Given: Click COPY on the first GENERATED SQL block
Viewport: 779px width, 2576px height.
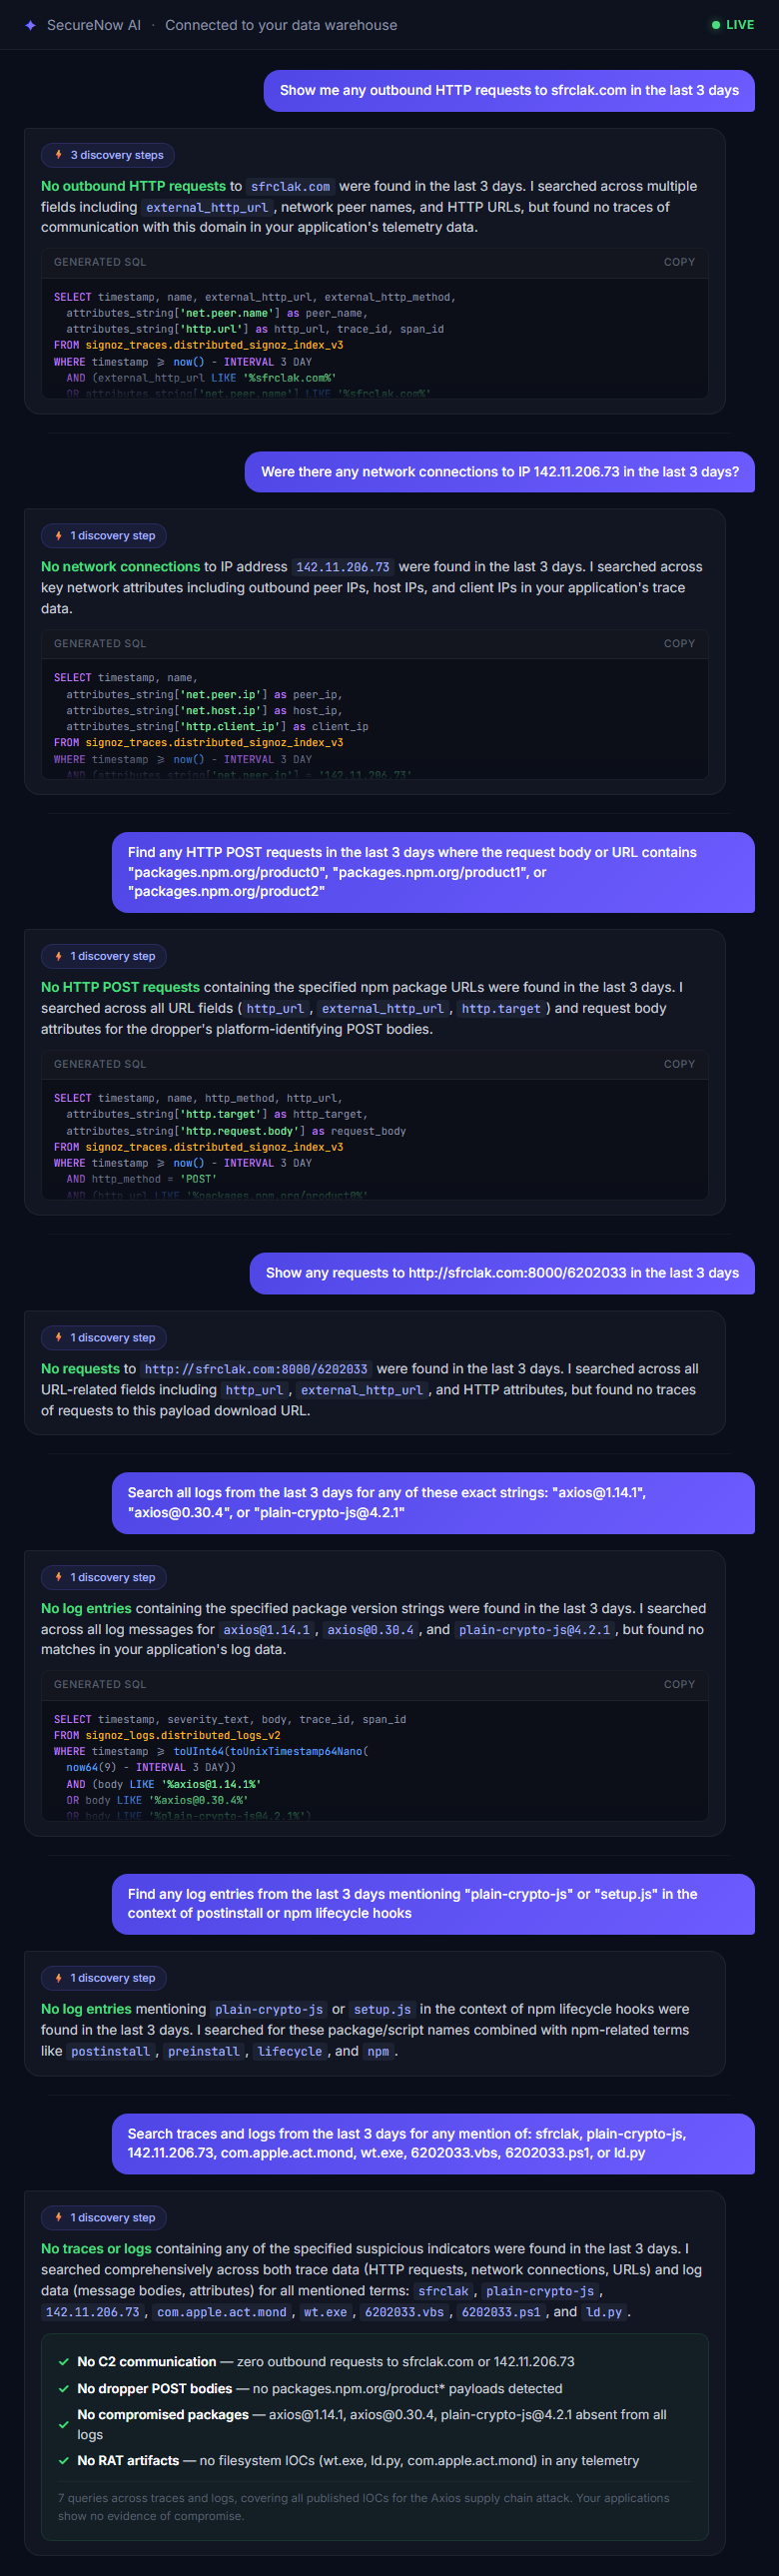Looking at the screenshot, I should click(x=680, y=262).
